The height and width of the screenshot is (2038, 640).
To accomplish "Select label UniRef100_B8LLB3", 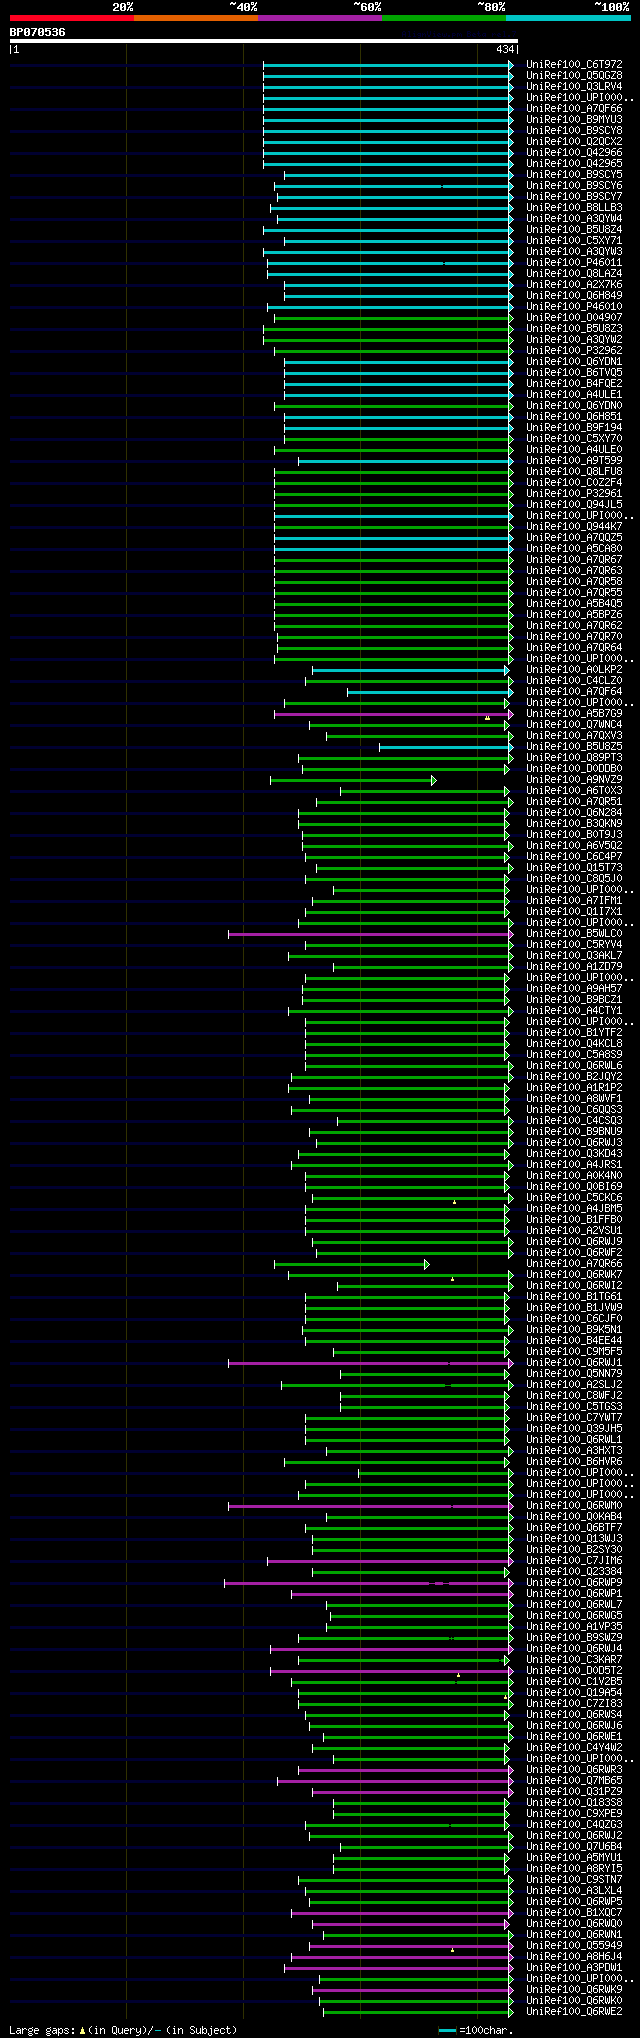I will pos(574,208).
